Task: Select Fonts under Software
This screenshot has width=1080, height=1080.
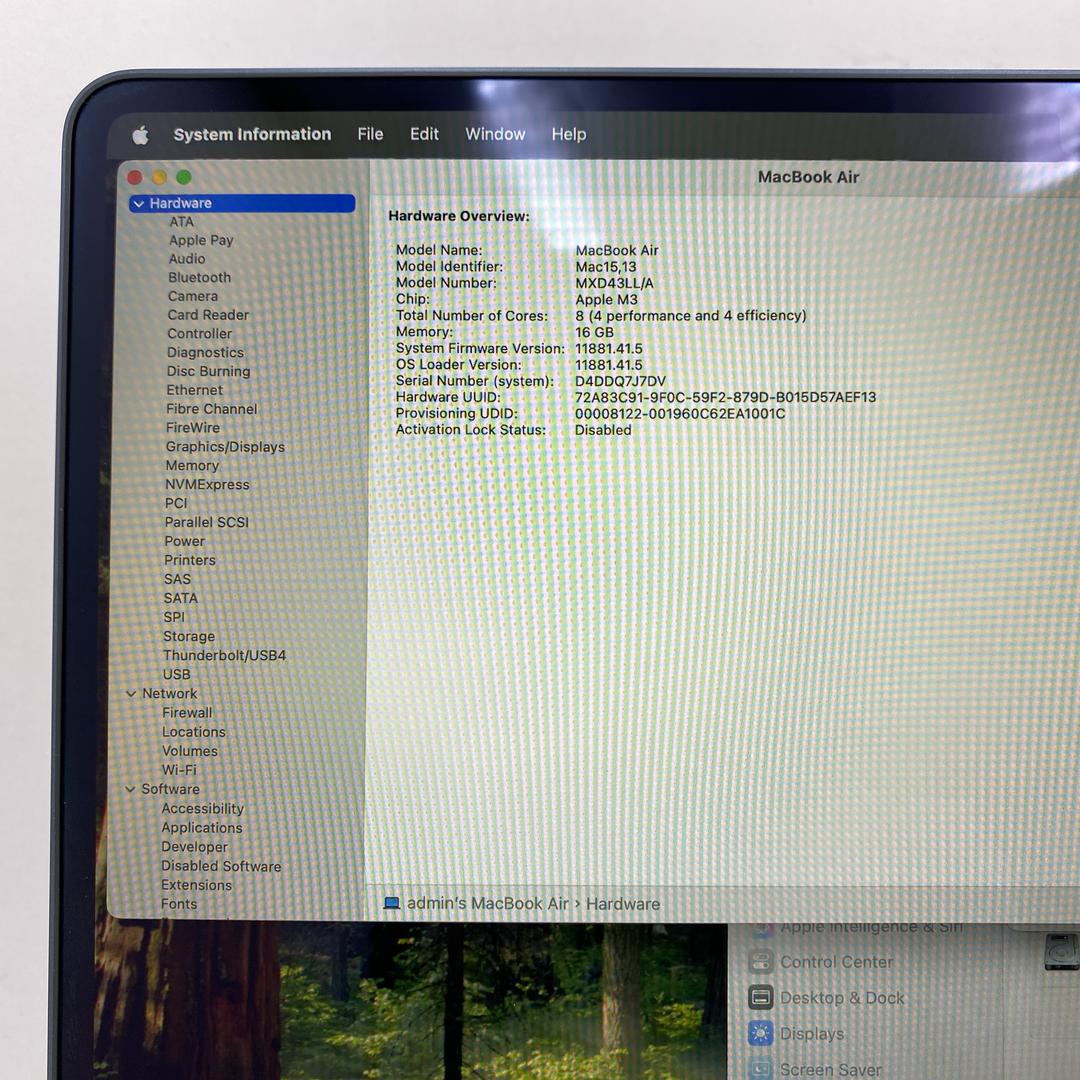Action: click(179, 904)
